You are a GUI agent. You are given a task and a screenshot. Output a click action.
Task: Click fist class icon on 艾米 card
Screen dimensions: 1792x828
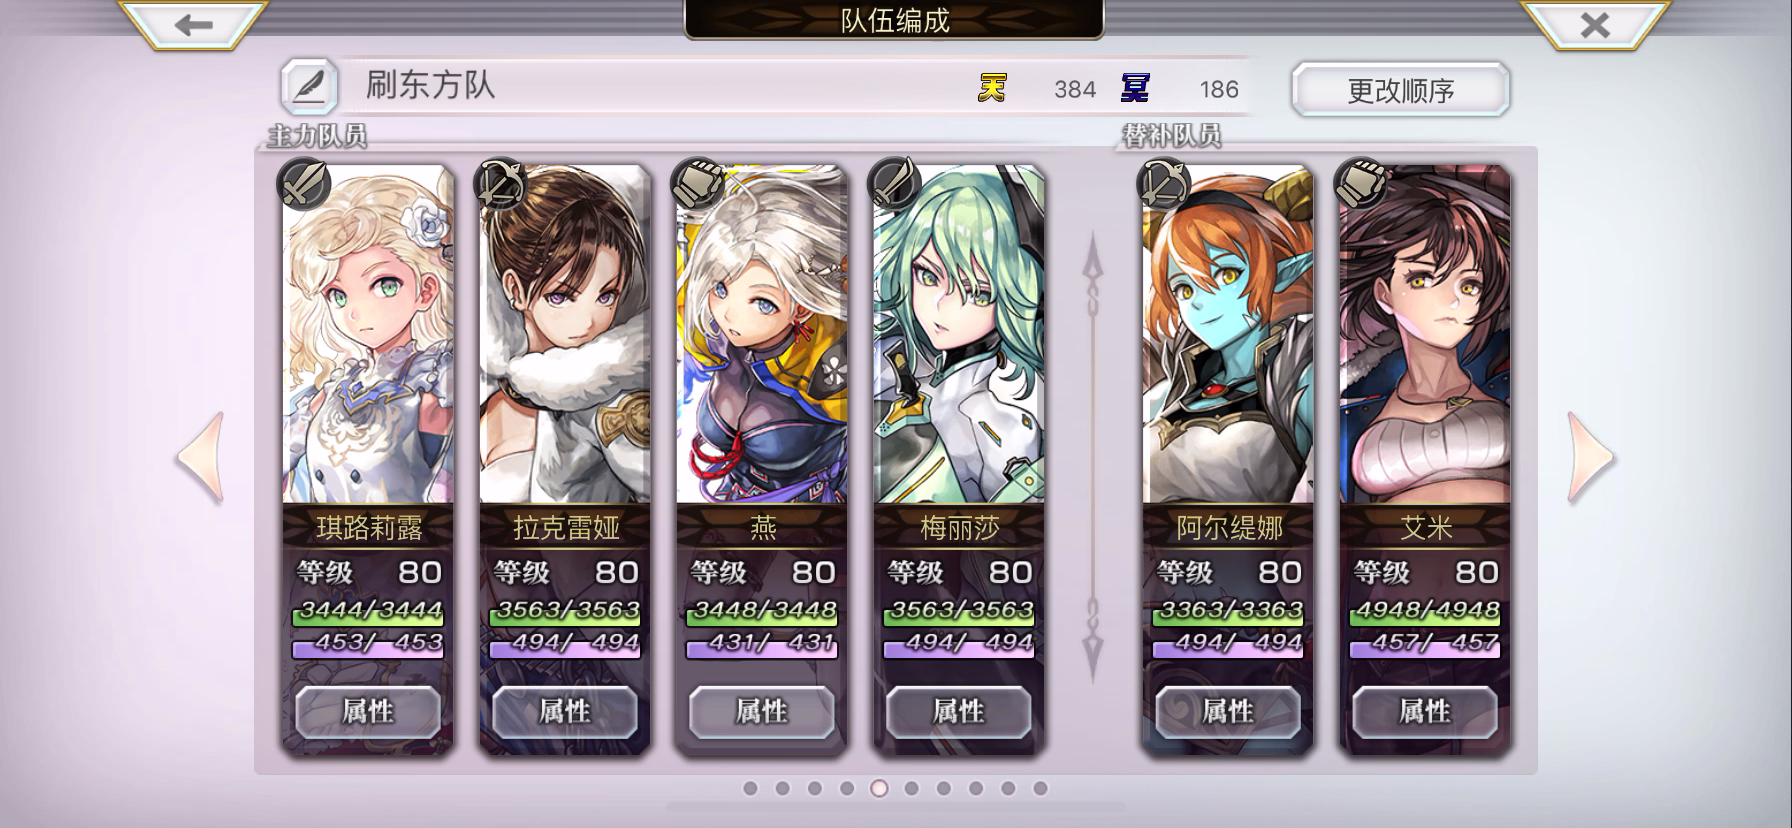click(x=1361, y=182)
